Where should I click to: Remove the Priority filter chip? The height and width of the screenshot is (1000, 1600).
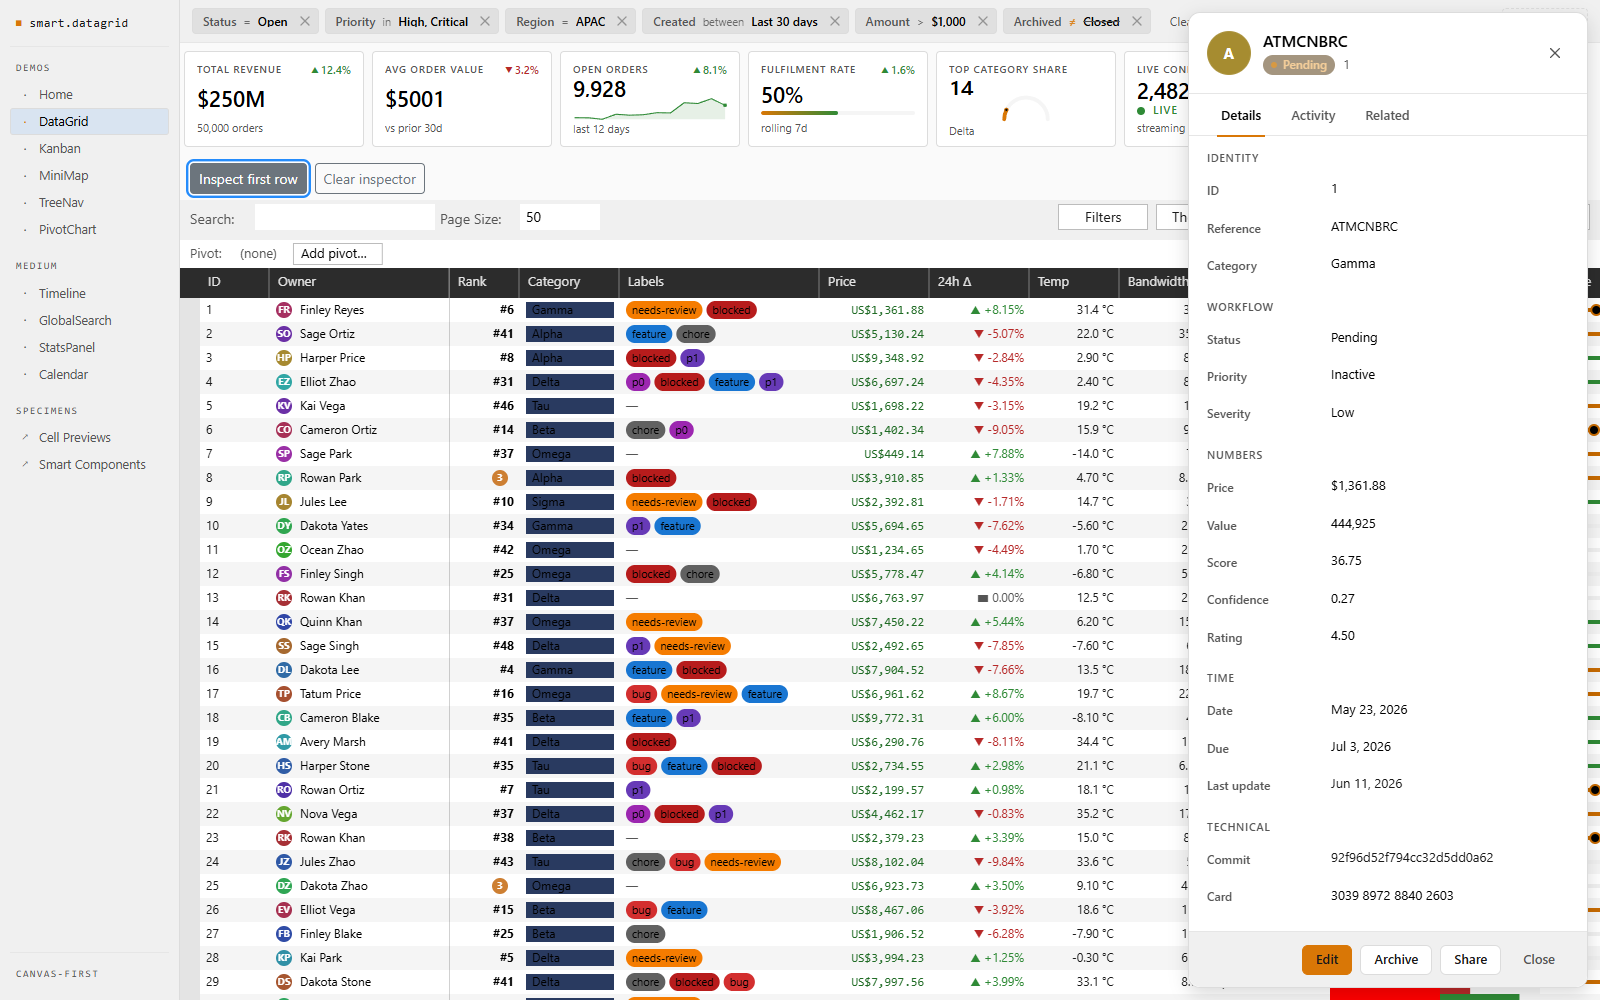click(x=485, y=21)
